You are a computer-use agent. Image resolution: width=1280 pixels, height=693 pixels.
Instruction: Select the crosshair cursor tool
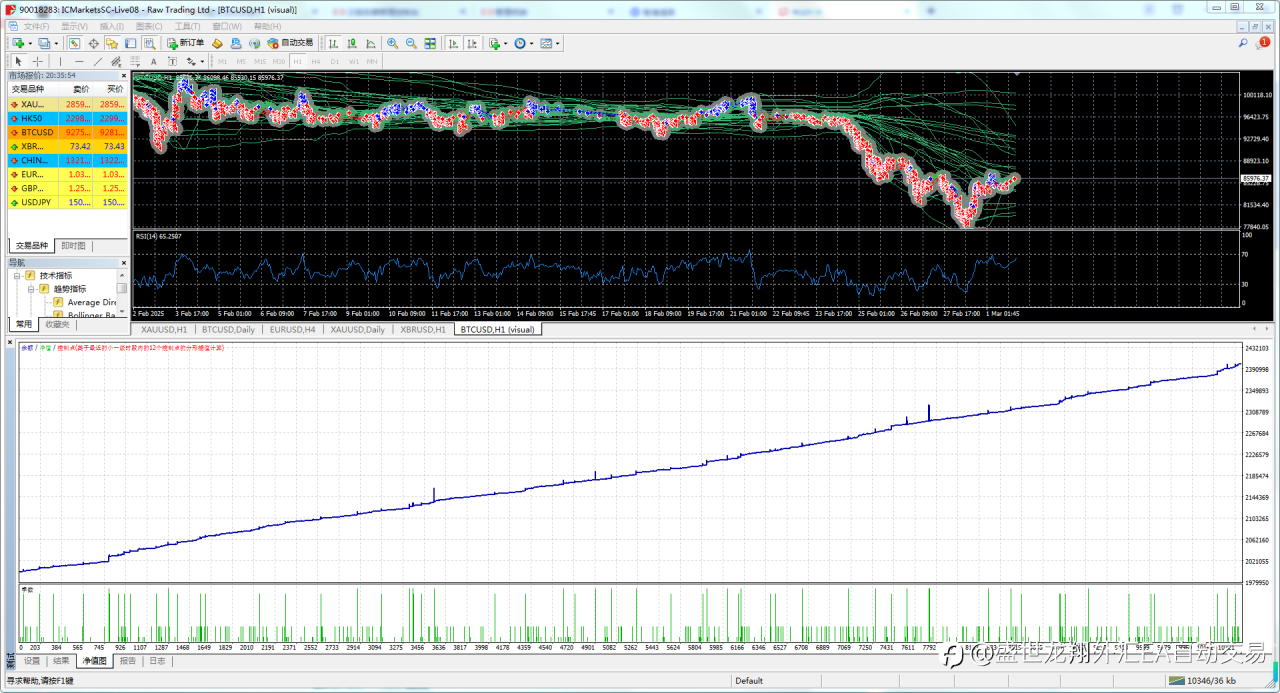pos(37,62)
